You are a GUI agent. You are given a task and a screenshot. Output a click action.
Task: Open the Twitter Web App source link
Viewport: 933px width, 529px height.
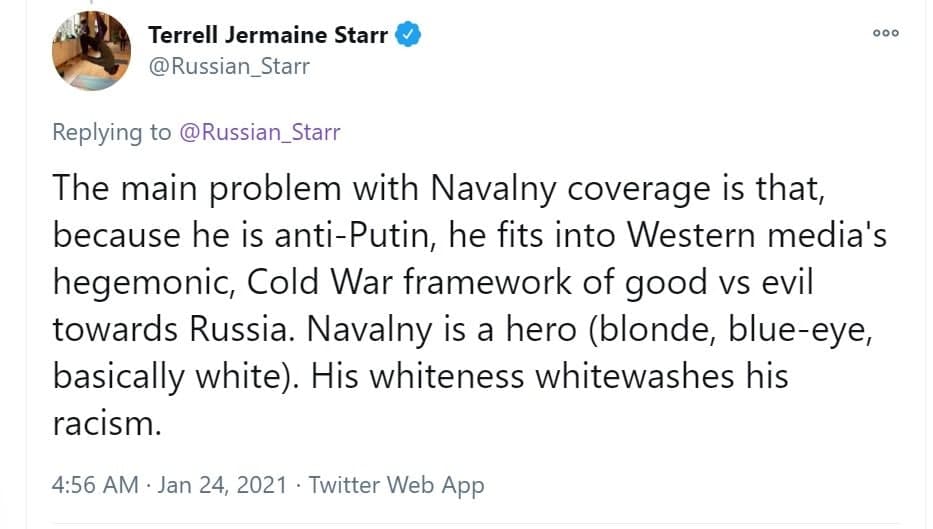(396, 485)
